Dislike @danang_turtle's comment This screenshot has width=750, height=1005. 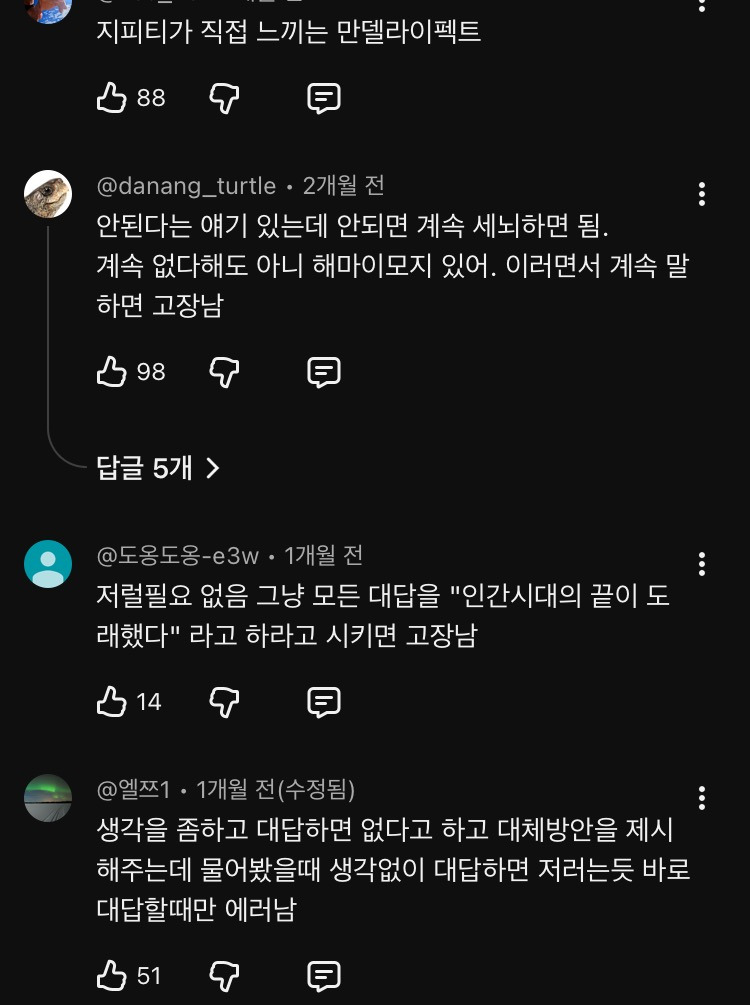pyautogui.click(x=224, y=372)
